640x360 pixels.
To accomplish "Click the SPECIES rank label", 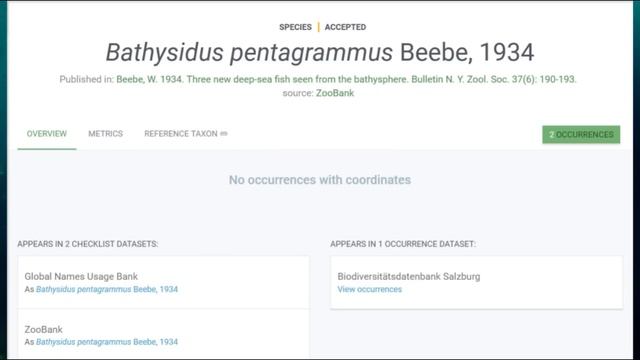I will coord(295,27).
